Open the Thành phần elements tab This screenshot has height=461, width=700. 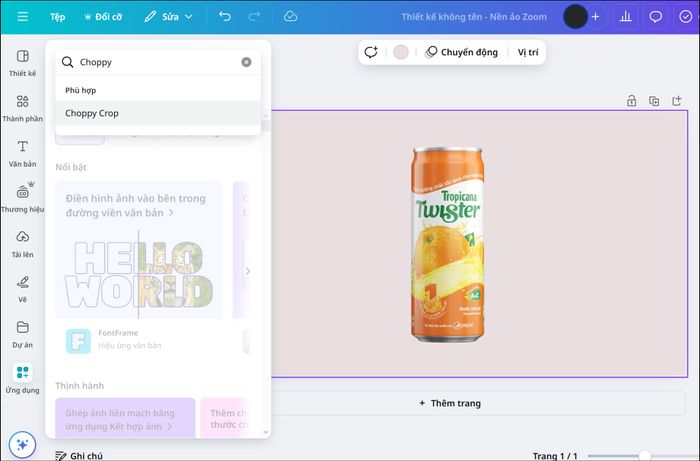point(22,108)
